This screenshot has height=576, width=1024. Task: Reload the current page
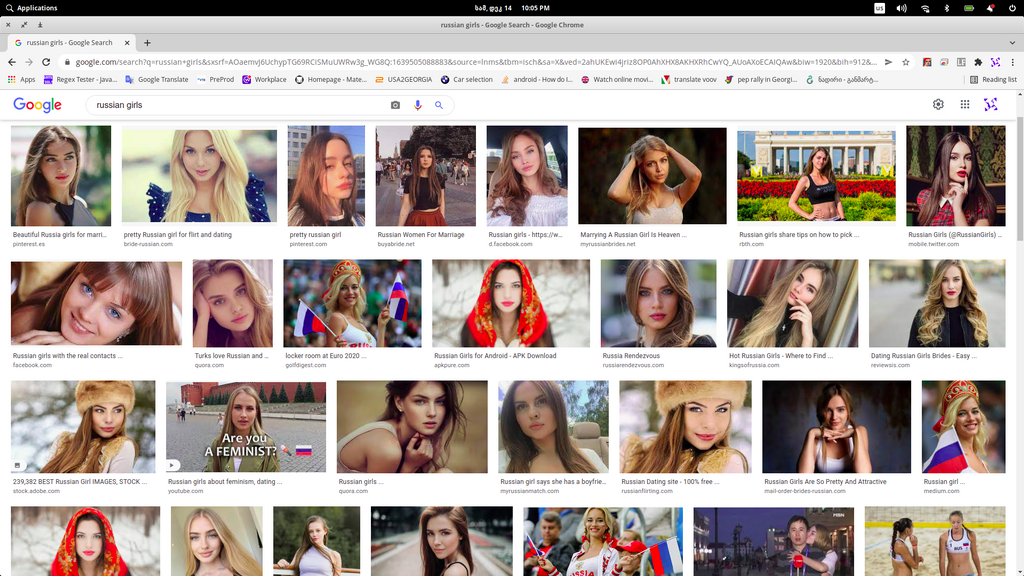tap(50, 62)
